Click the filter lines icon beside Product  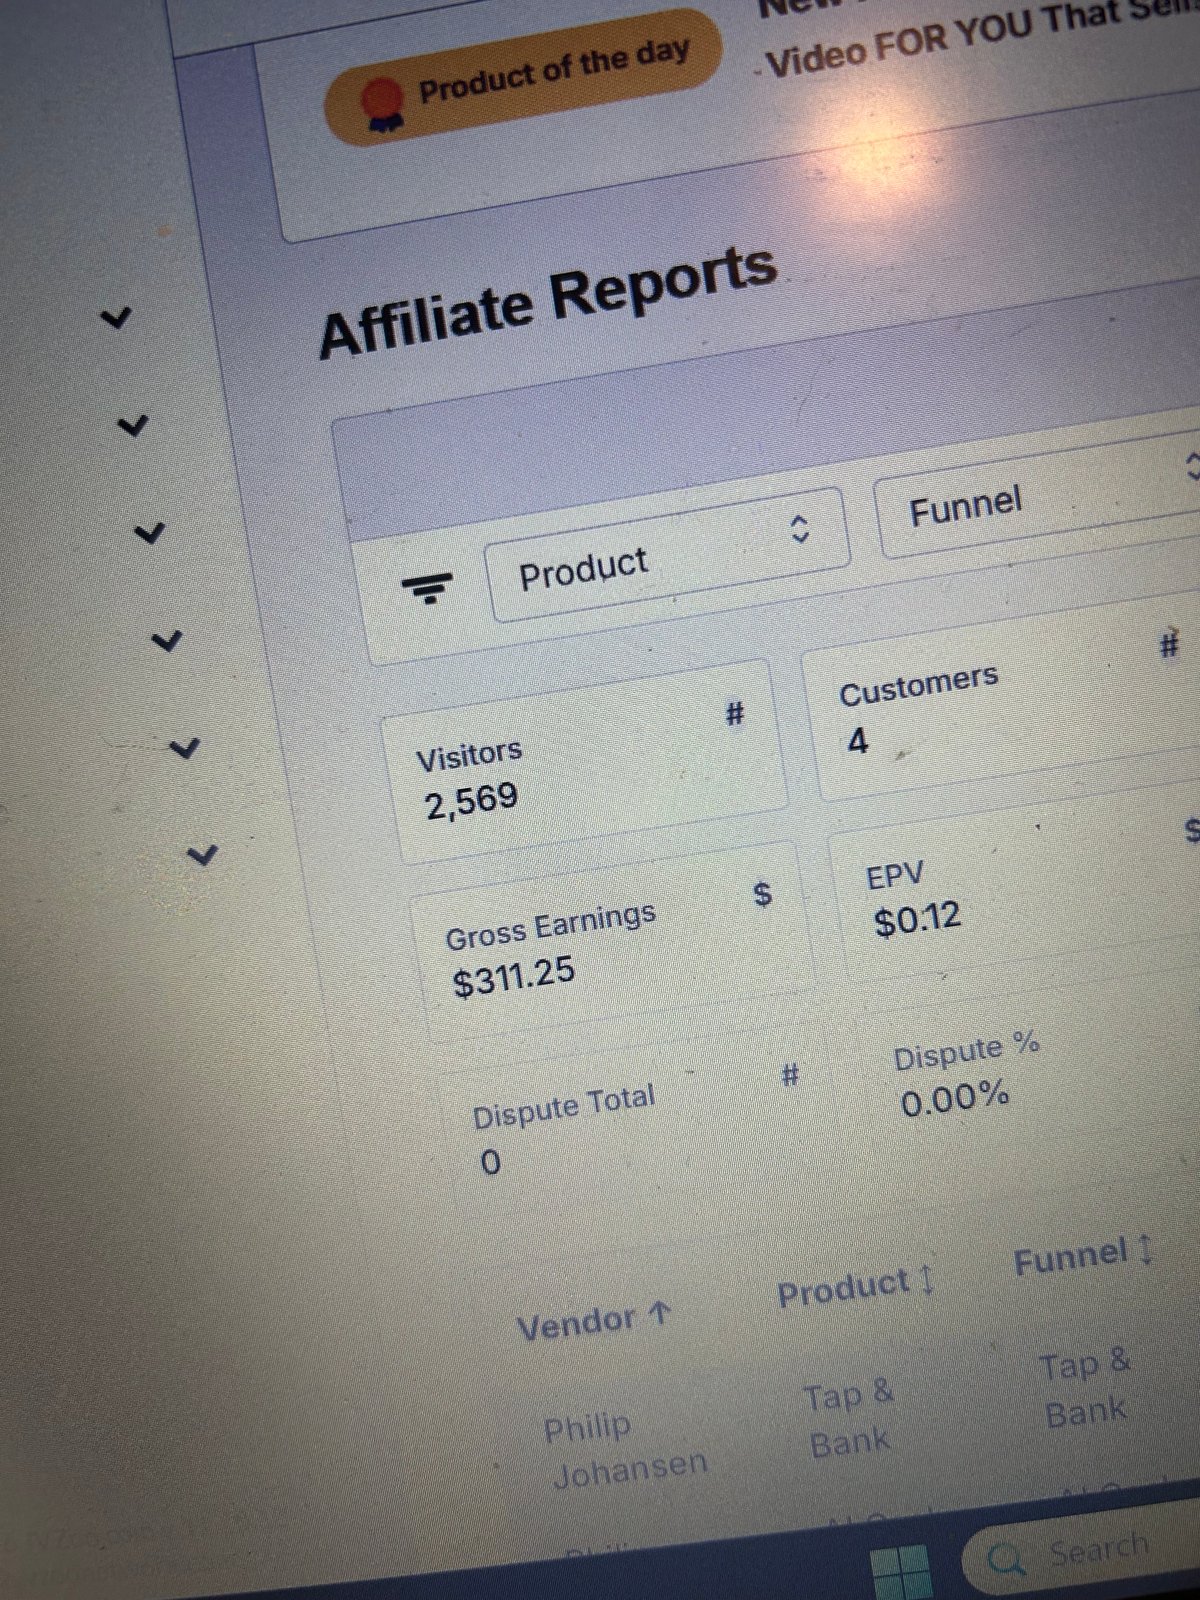[x=427, y=588]
